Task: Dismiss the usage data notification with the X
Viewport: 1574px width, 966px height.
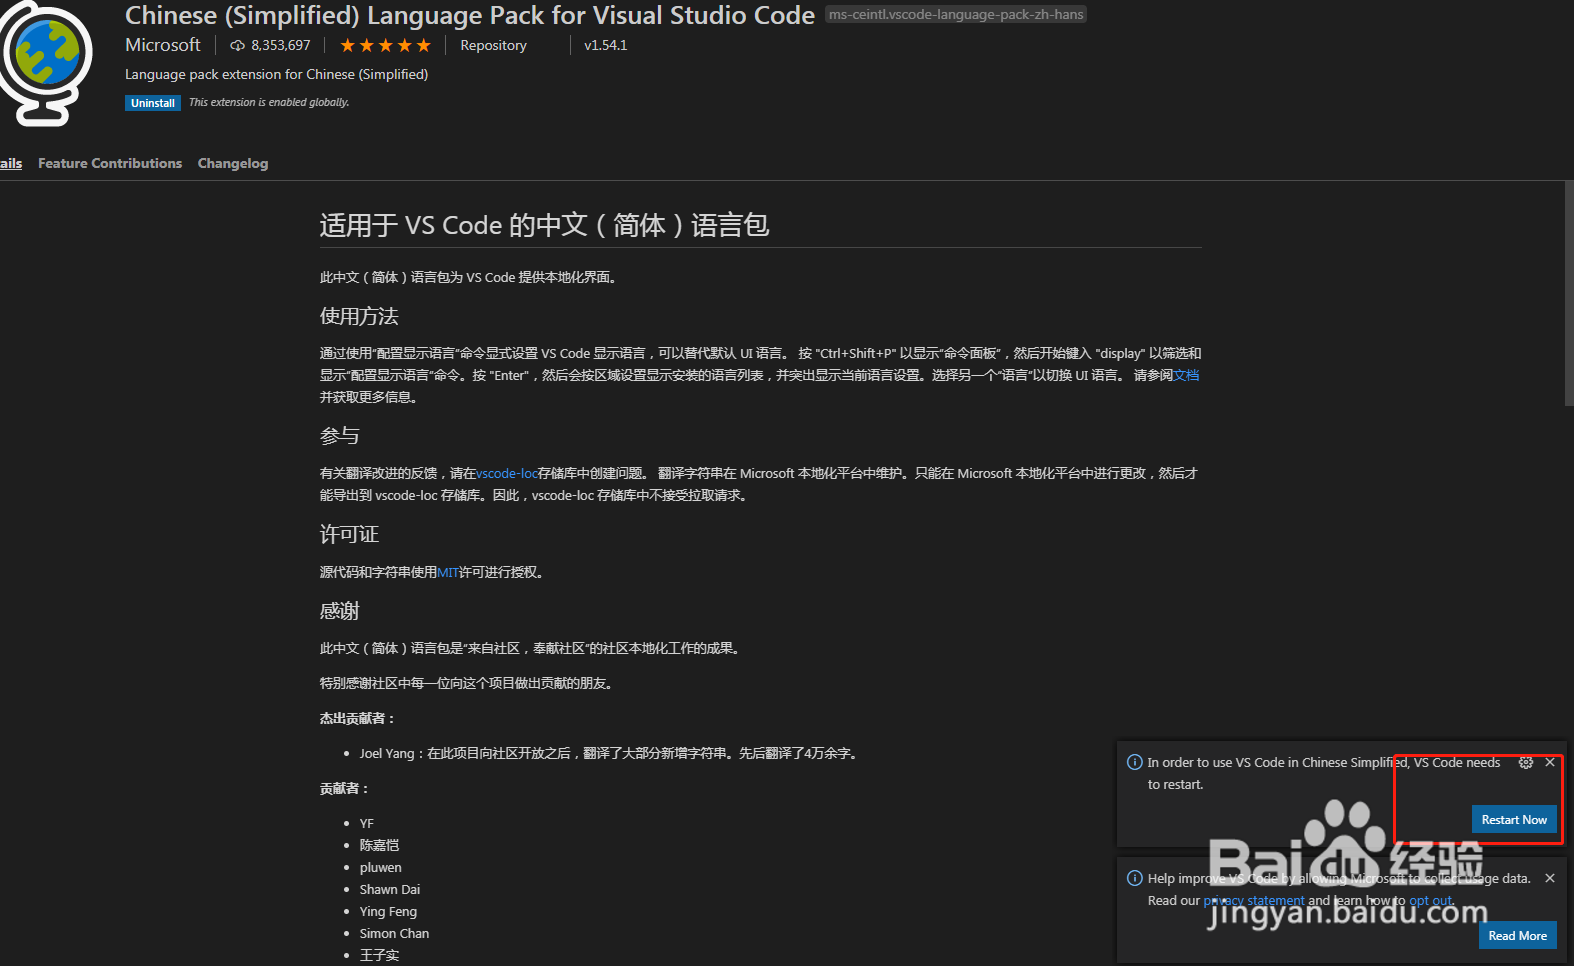Action: coord(1550,878)
